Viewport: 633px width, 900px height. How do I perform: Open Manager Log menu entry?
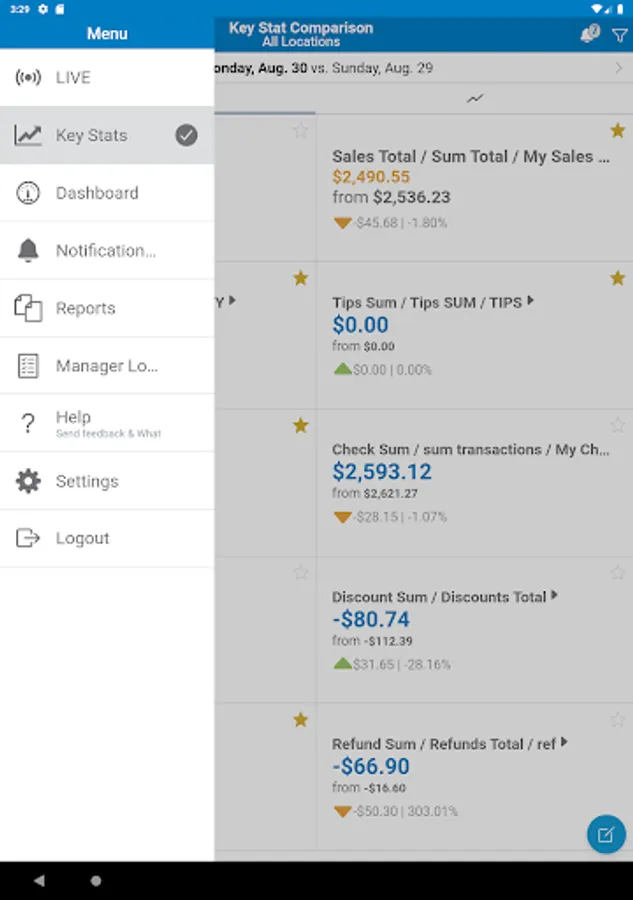point(106,366)
